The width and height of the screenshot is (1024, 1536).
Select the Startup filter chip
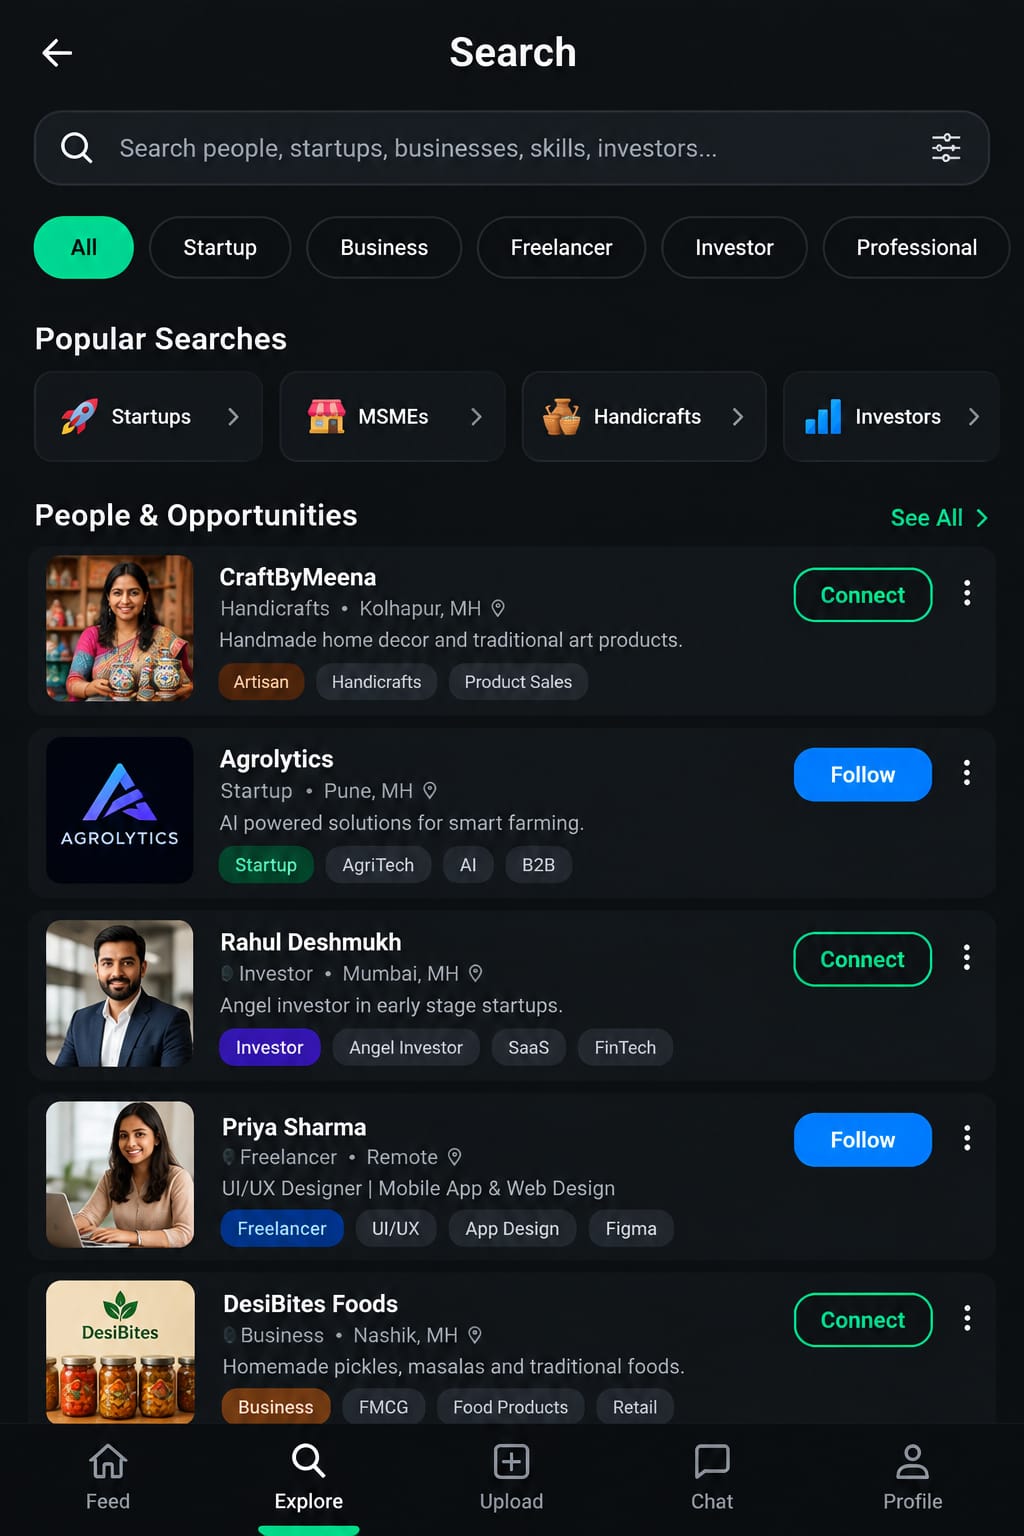220,247
